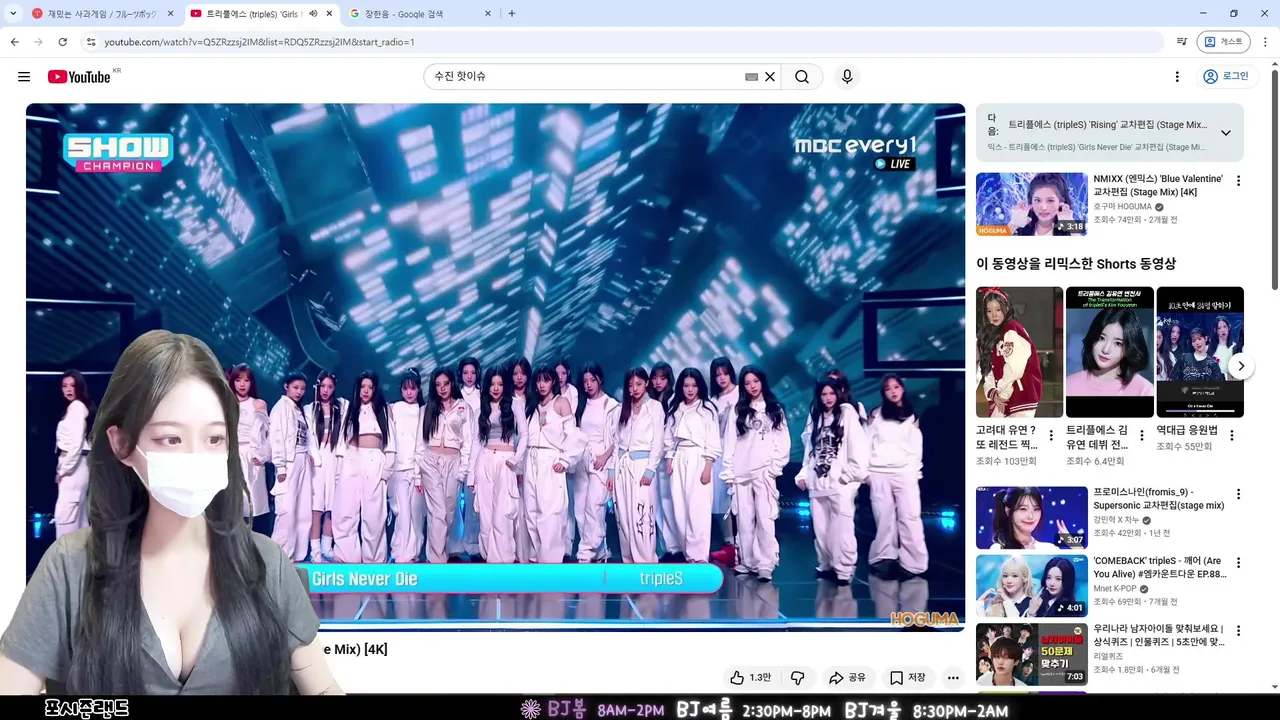Viewport: 1280px width, 720px height.
Task: Open the on-screen keyboard icon in search box
Action: [751, 77]
